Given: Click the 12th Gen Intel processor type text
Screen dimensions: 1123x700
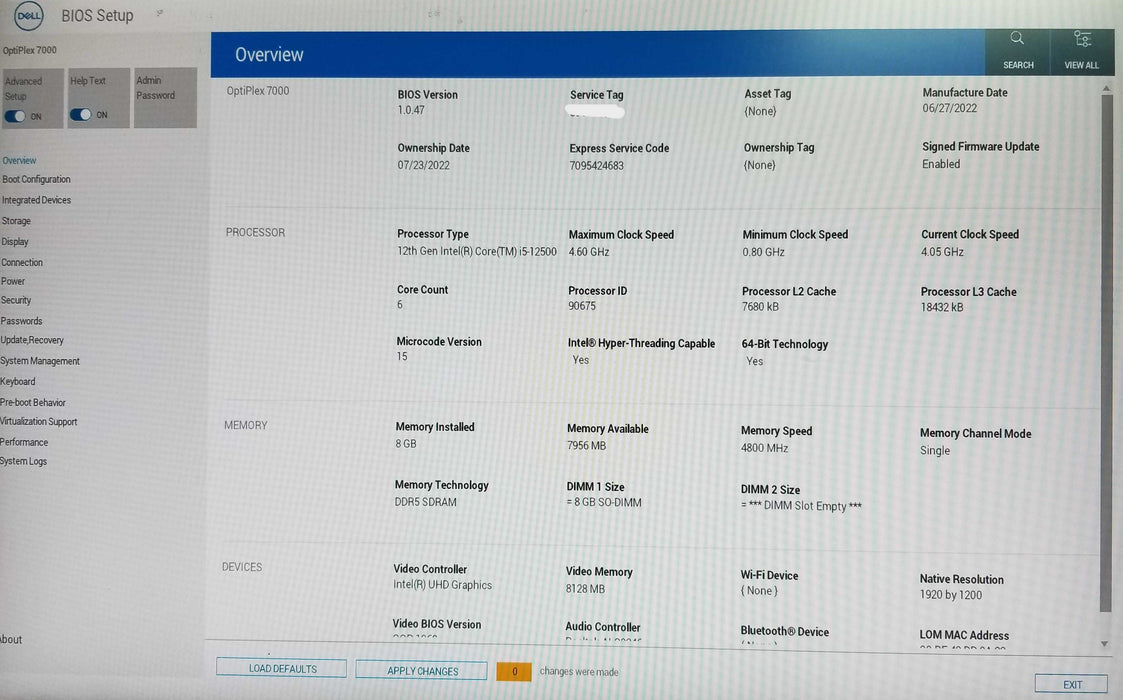Looking at the screenshot, I should [x=477, y=251].
